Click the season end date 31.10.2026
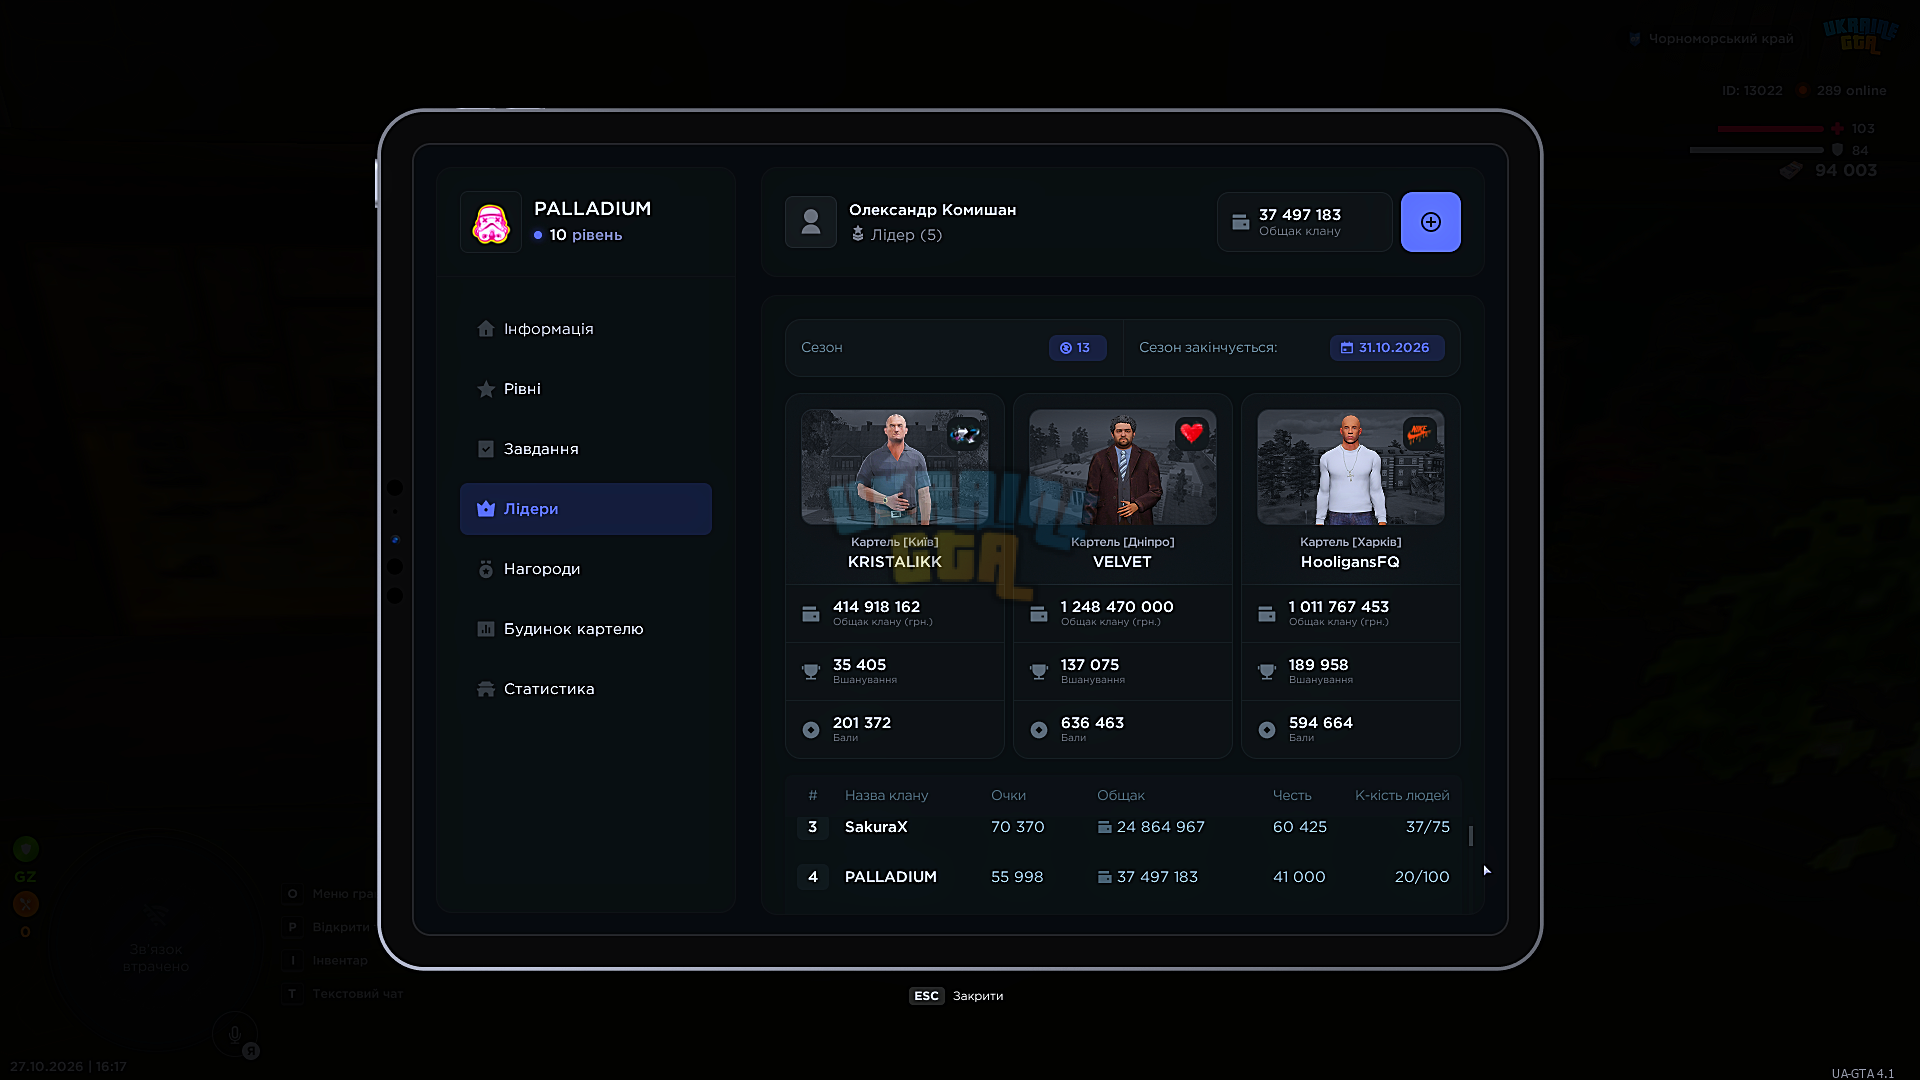 pos(1386,348)
